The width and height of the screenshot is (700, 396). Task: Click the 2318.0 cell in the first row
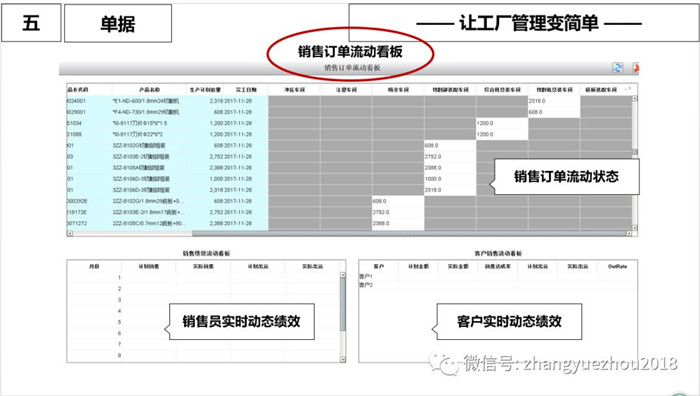(554, 101)
